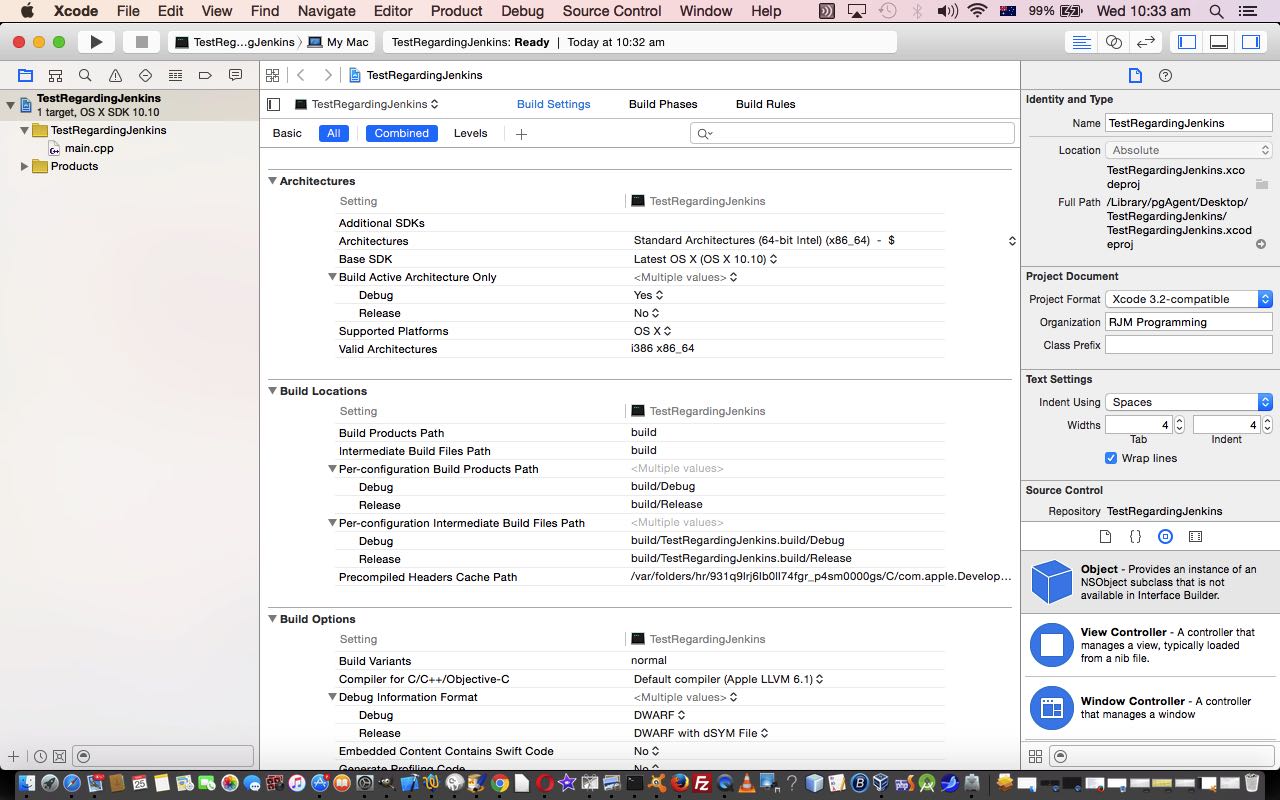Select the Build Settings tab
Screen dimensions: 1280x800
pyautogui.click(x=553, y=104)
